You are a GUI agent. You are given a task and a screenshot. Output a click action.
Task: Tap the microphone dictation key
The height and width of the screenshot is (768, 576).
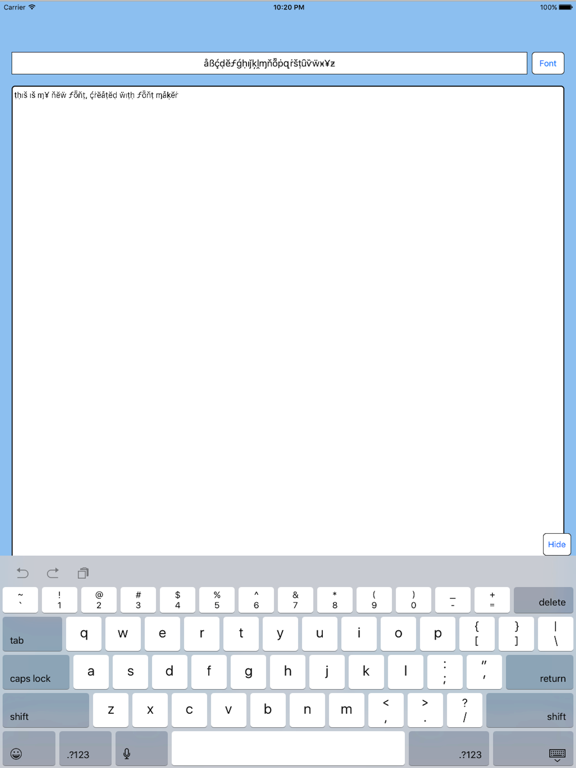coord(142,748)
